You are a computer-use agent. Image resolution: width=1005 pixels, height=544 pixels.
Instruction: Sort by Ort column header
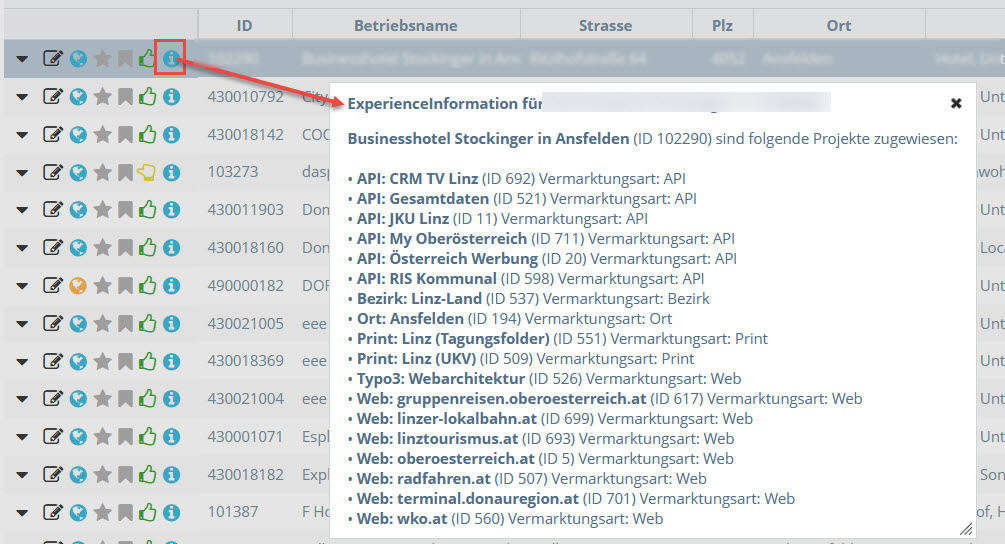(839, 26)
